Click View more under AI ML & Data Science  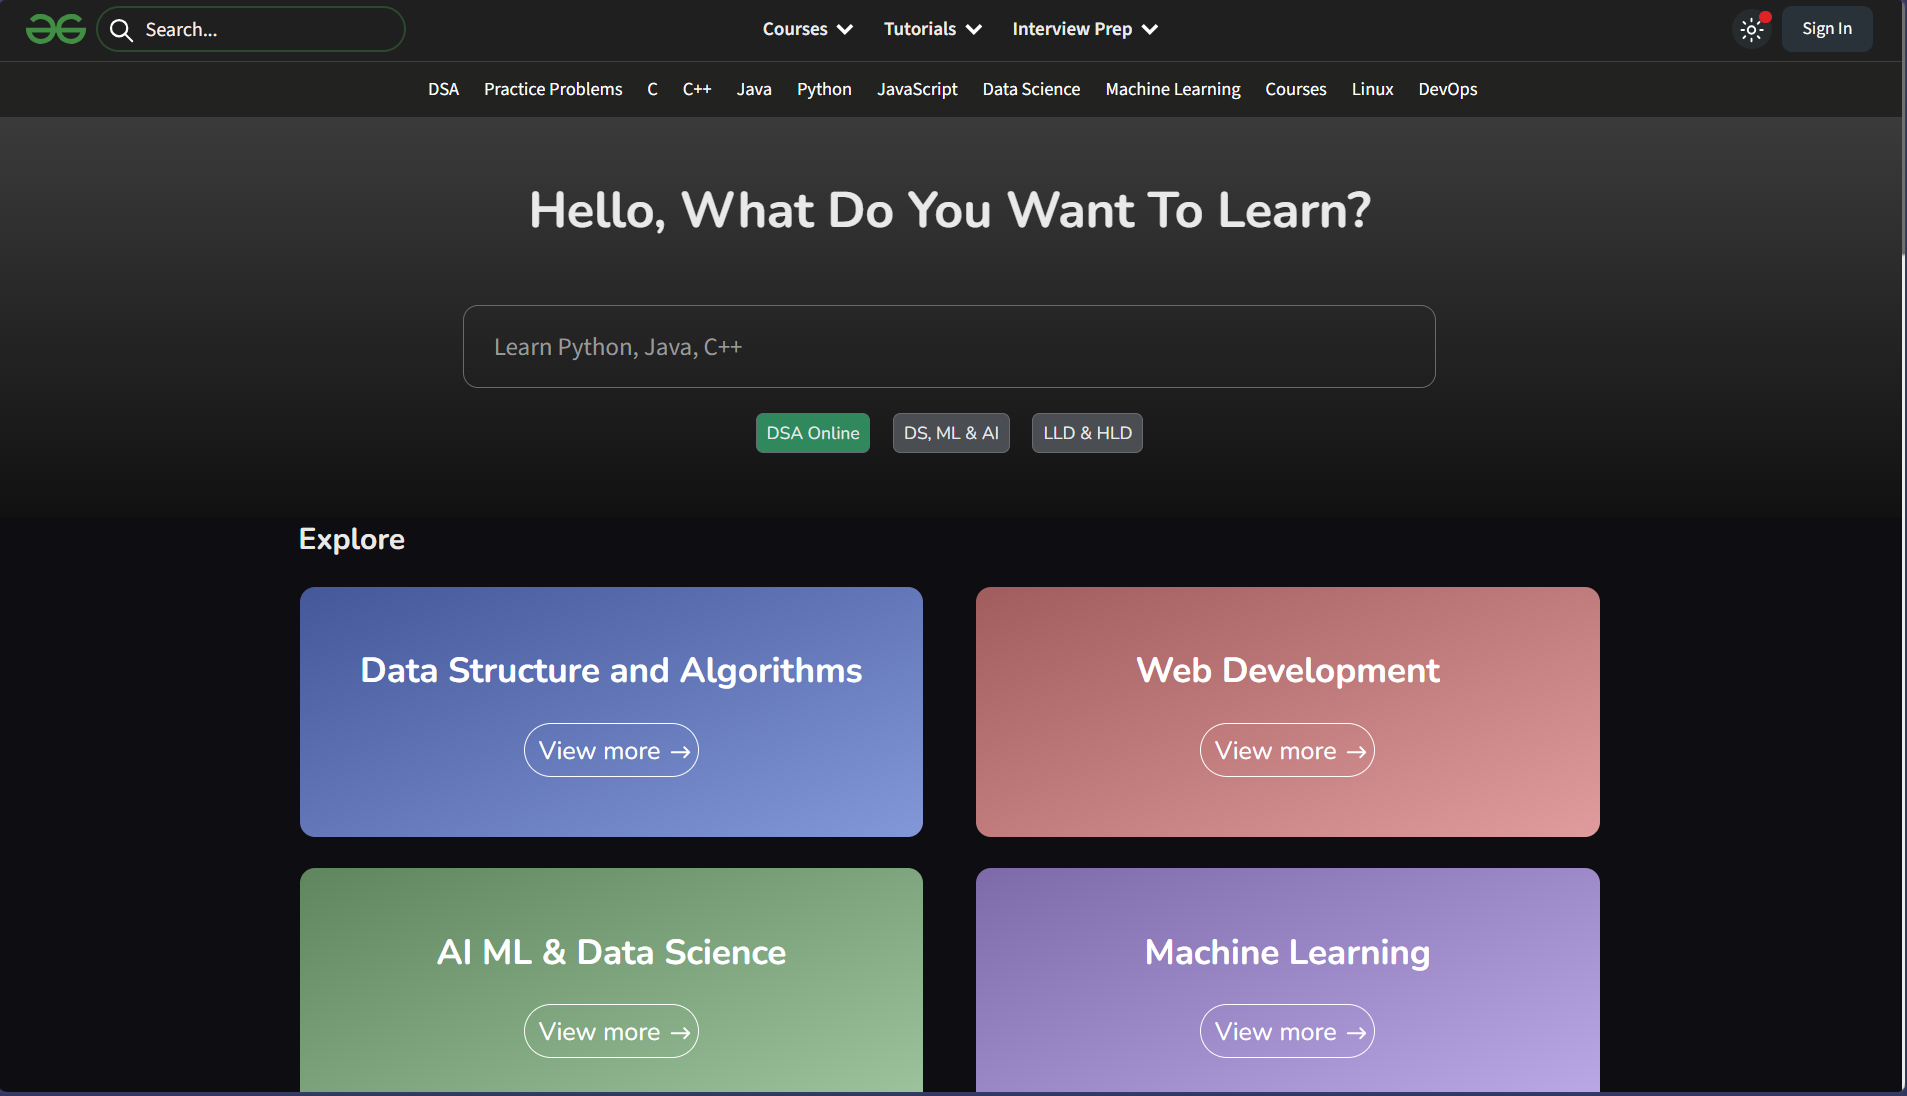[611, 1031]
